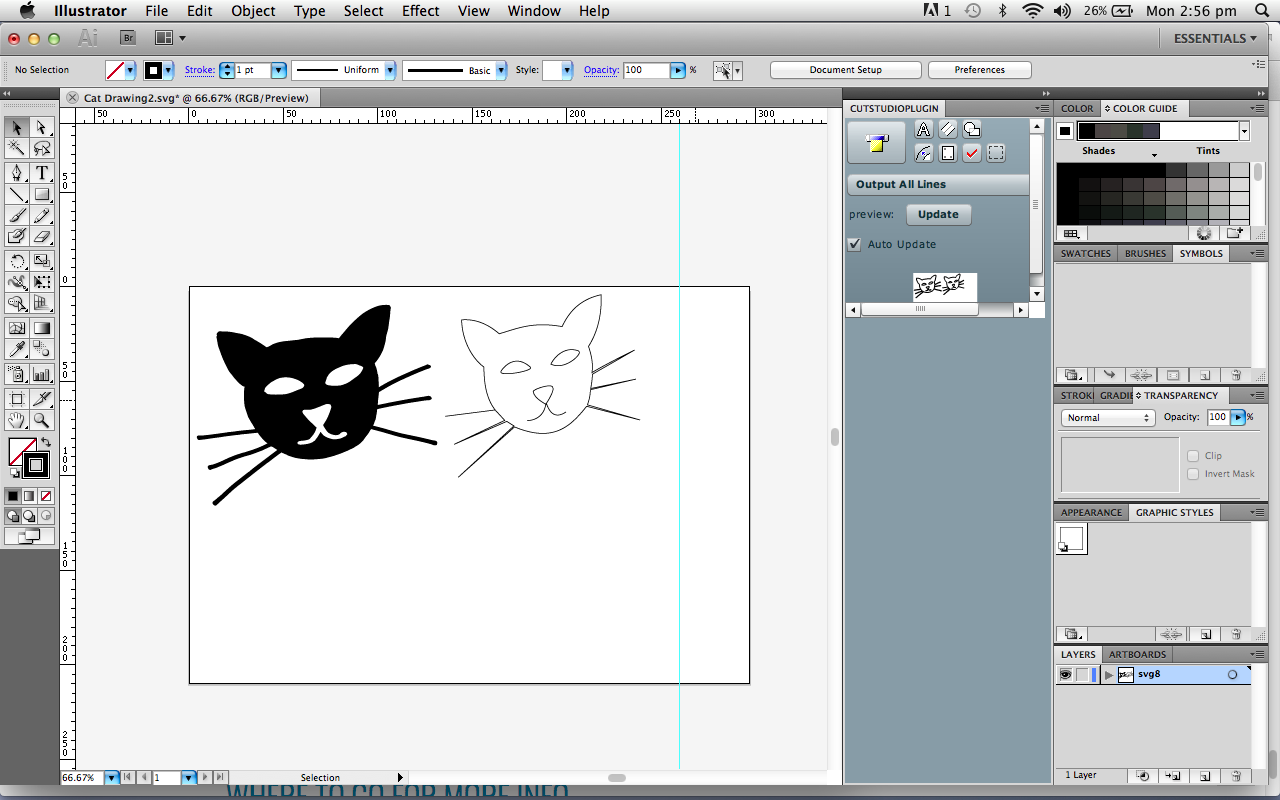Click the red checkmark icon in CutStudioPlugin

pyautogui.click(x=972, y=153)
